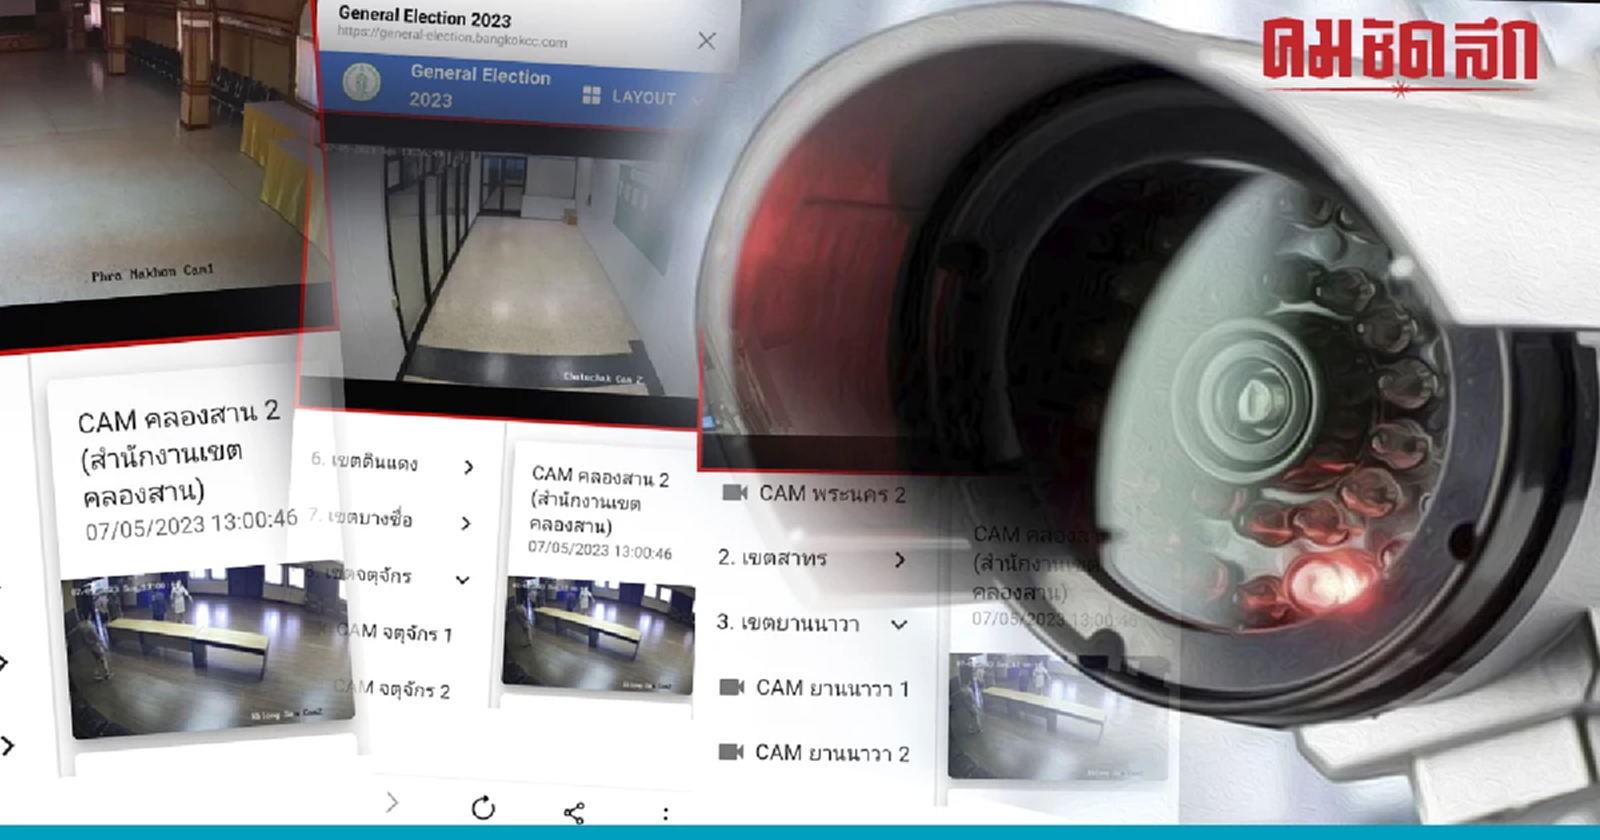This screenshot has width=1600, height=840.
Task: Select CAM จตุจักร 2 from the list
Action: (392, 689)
